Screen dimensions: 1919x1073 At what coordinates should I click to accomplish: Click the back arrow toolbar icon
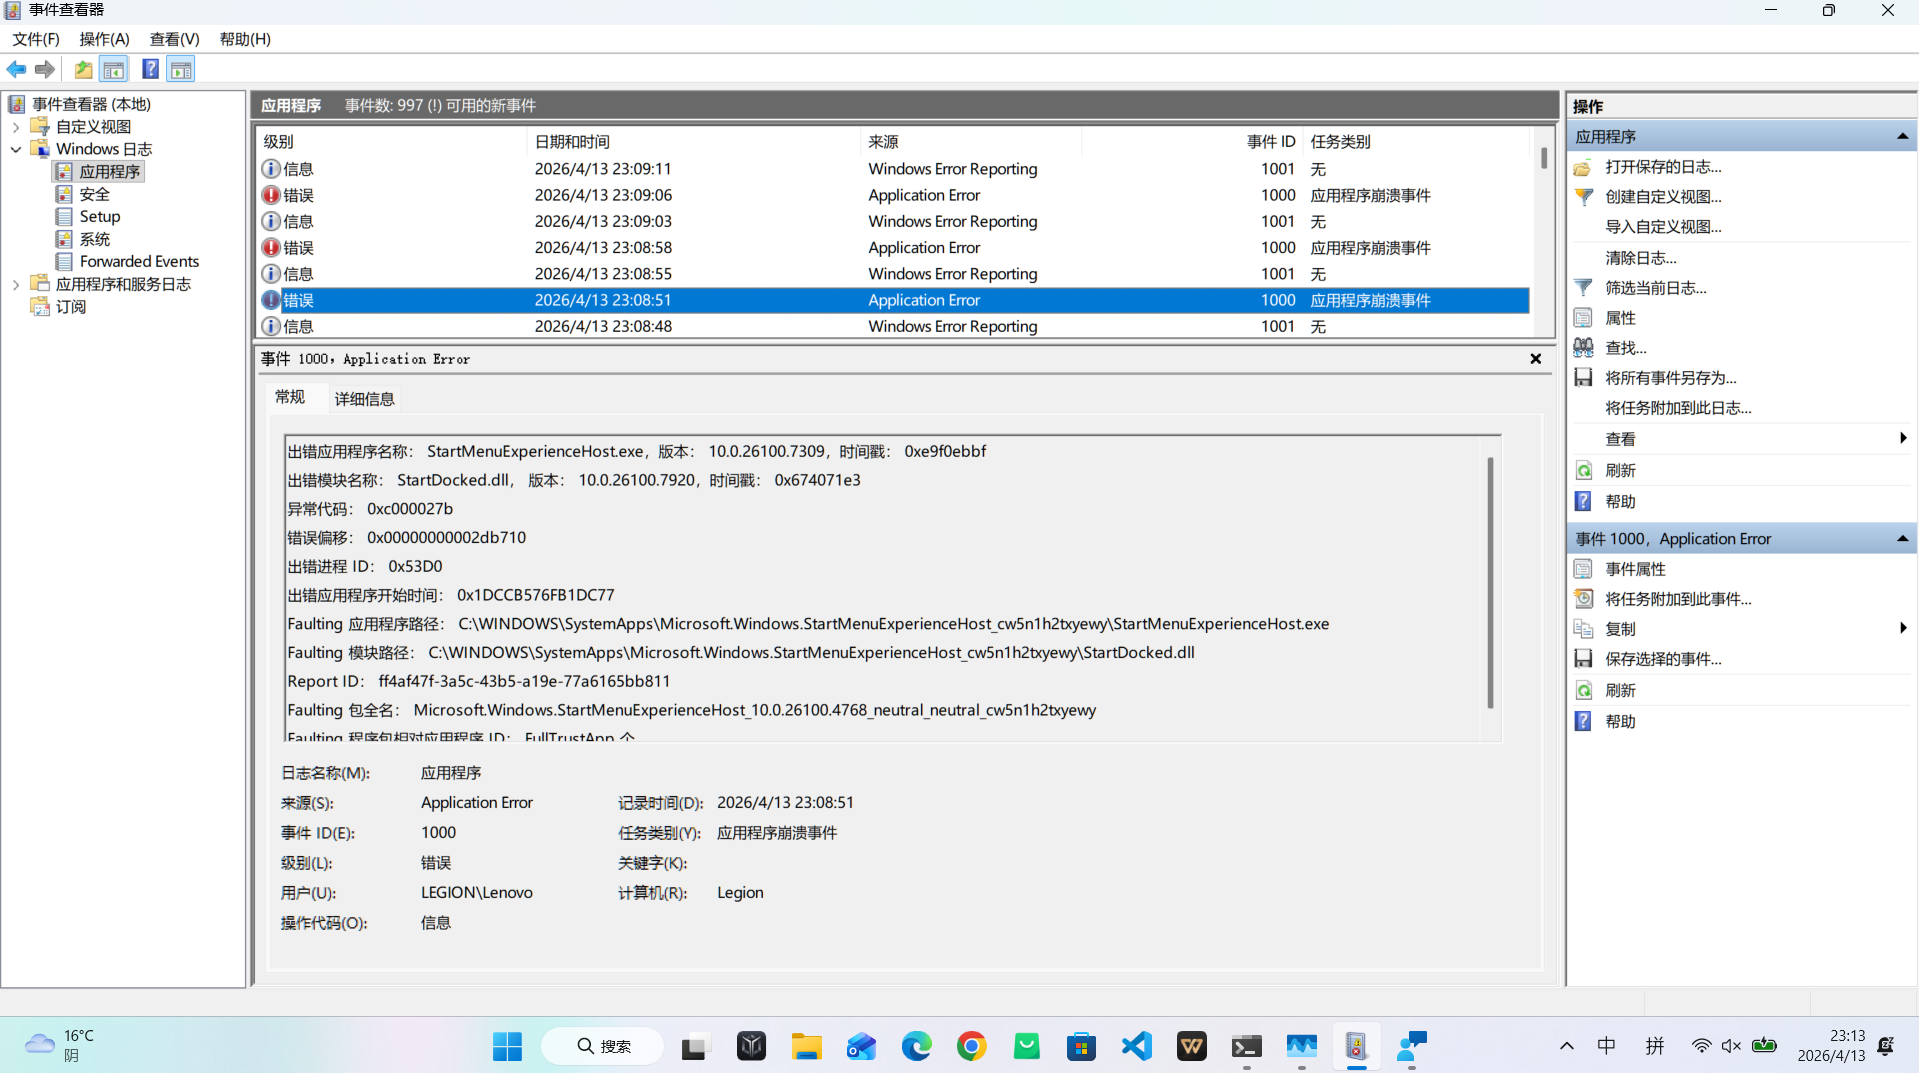coord(17,69)
